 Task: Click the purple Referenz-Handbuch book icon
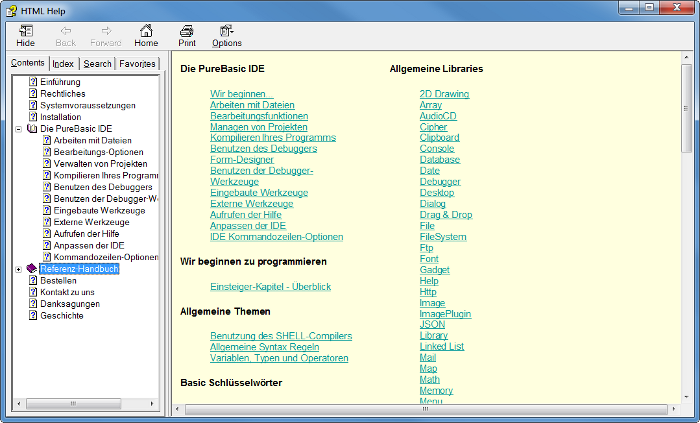pos(32,269)
